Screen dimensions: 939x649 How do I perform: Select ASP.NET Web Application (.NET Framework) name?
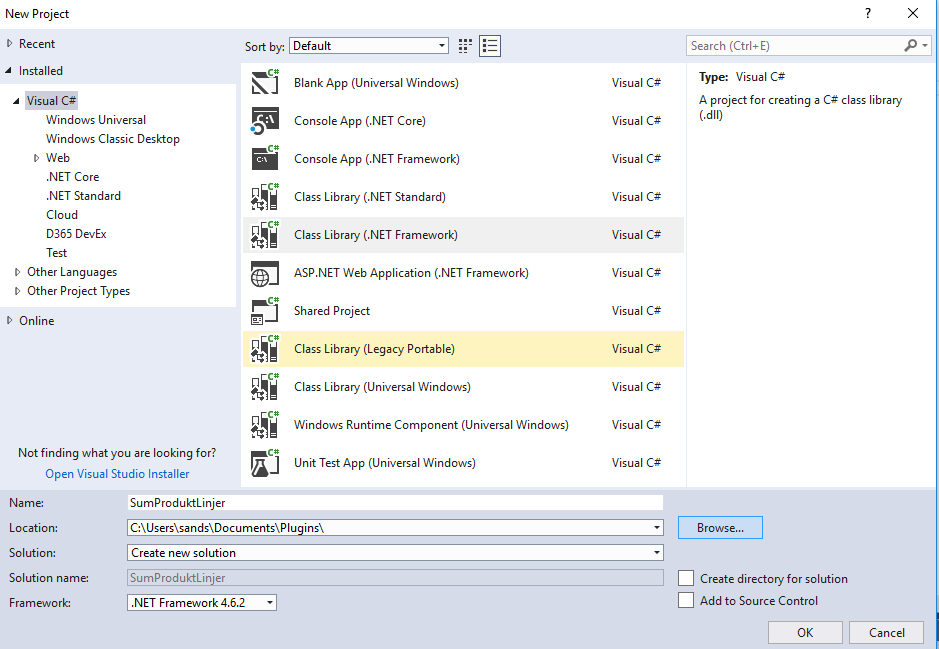click(411, 273)
